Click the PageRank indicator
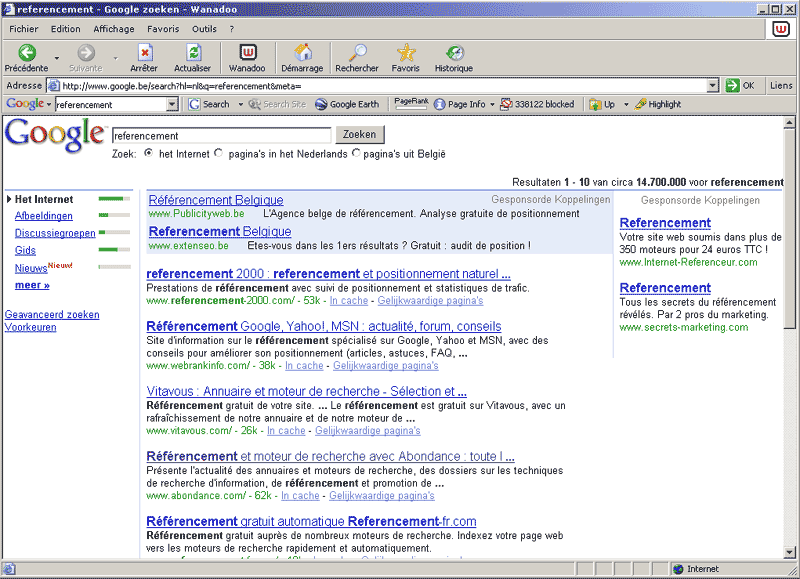 point(411,104)
